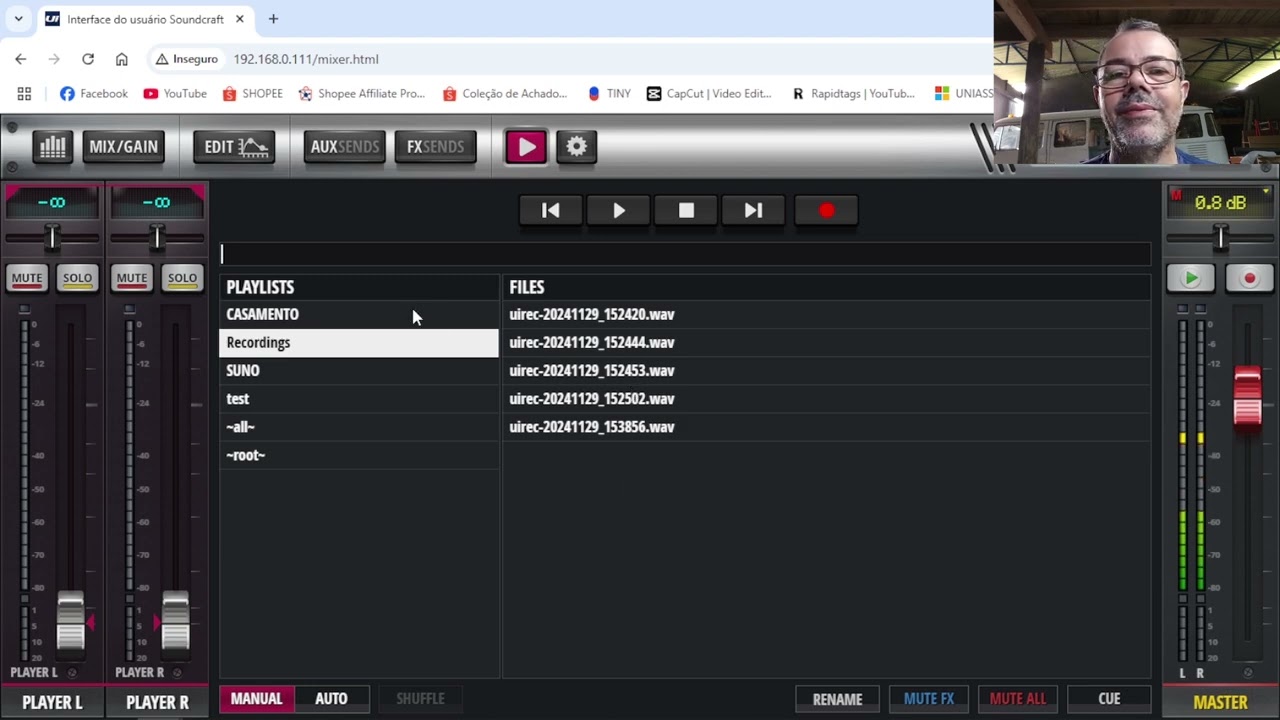Open the CapCut Video Editor bookmark
Viewport: 1280px width, 720px height.
pos(709,93)
